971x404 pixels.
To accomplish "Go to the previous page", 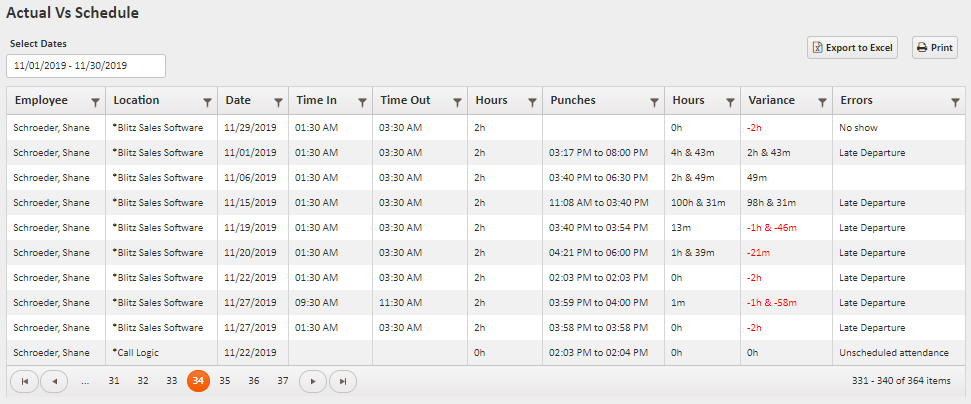I will pos(54,381).
